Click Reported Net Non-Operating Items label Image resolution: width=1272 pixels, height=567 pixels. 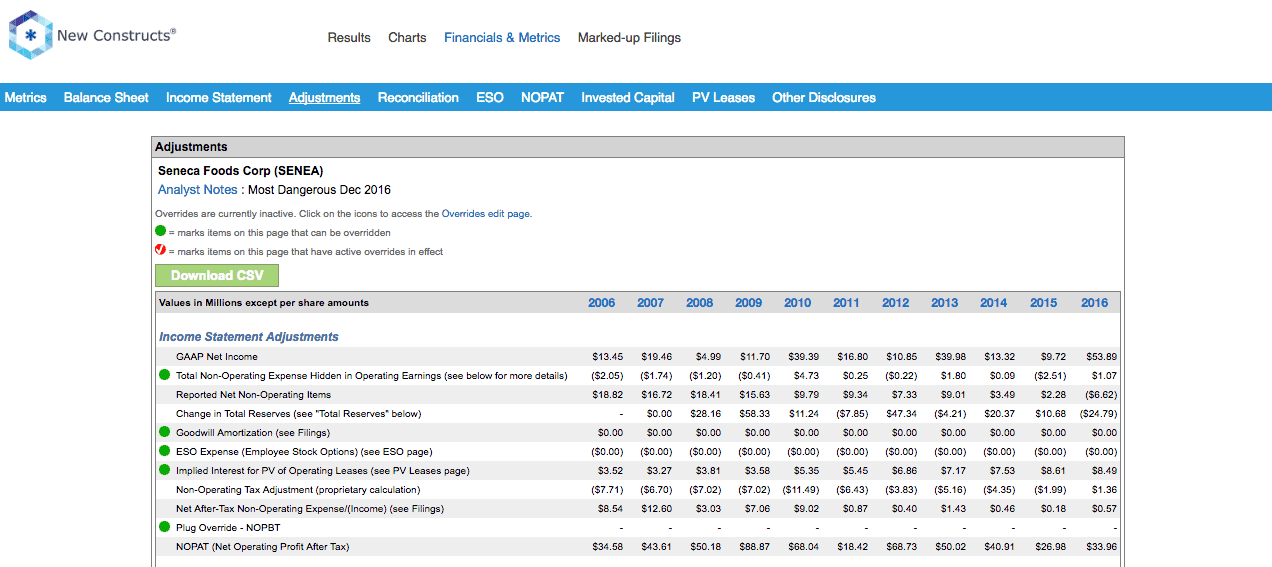click(x=253, y=394)
